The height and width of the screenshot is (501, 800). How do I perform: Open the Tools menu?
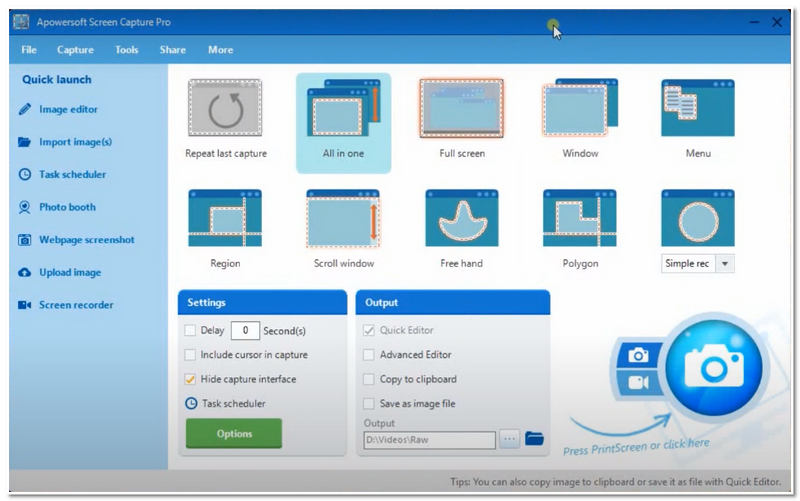click(x=127, y=50)
